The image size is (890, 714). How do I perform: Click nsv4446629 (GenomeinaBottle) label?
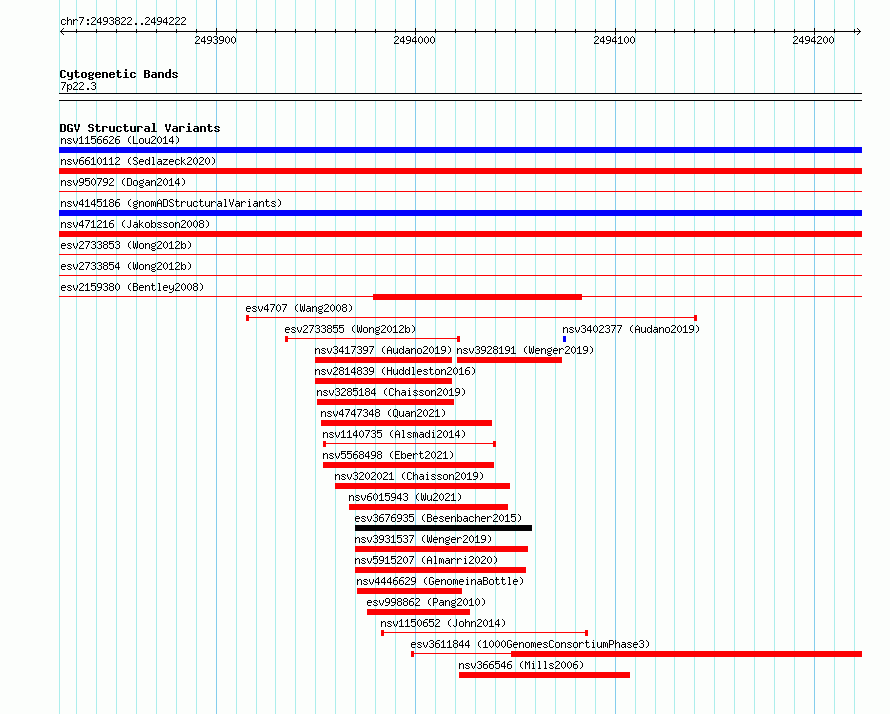click(440, 581)
